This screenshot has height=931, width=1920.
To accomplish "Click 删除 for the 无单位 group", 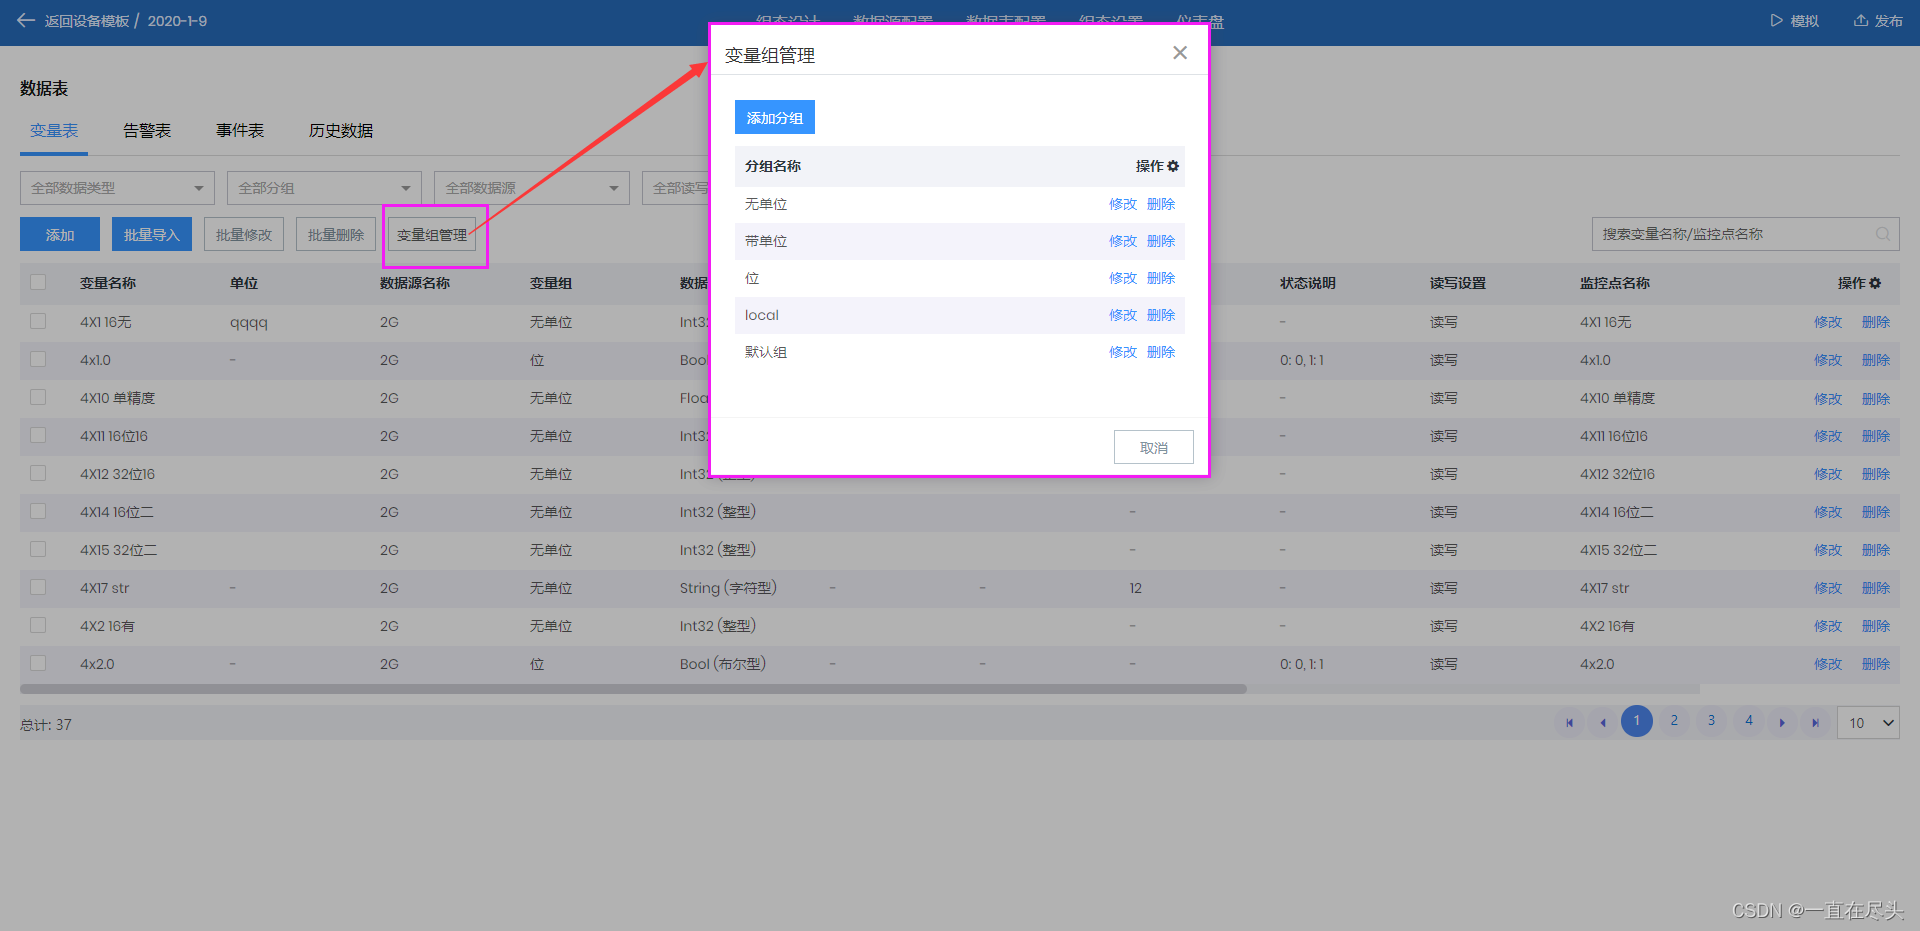I will click(x=1161, y=204).
